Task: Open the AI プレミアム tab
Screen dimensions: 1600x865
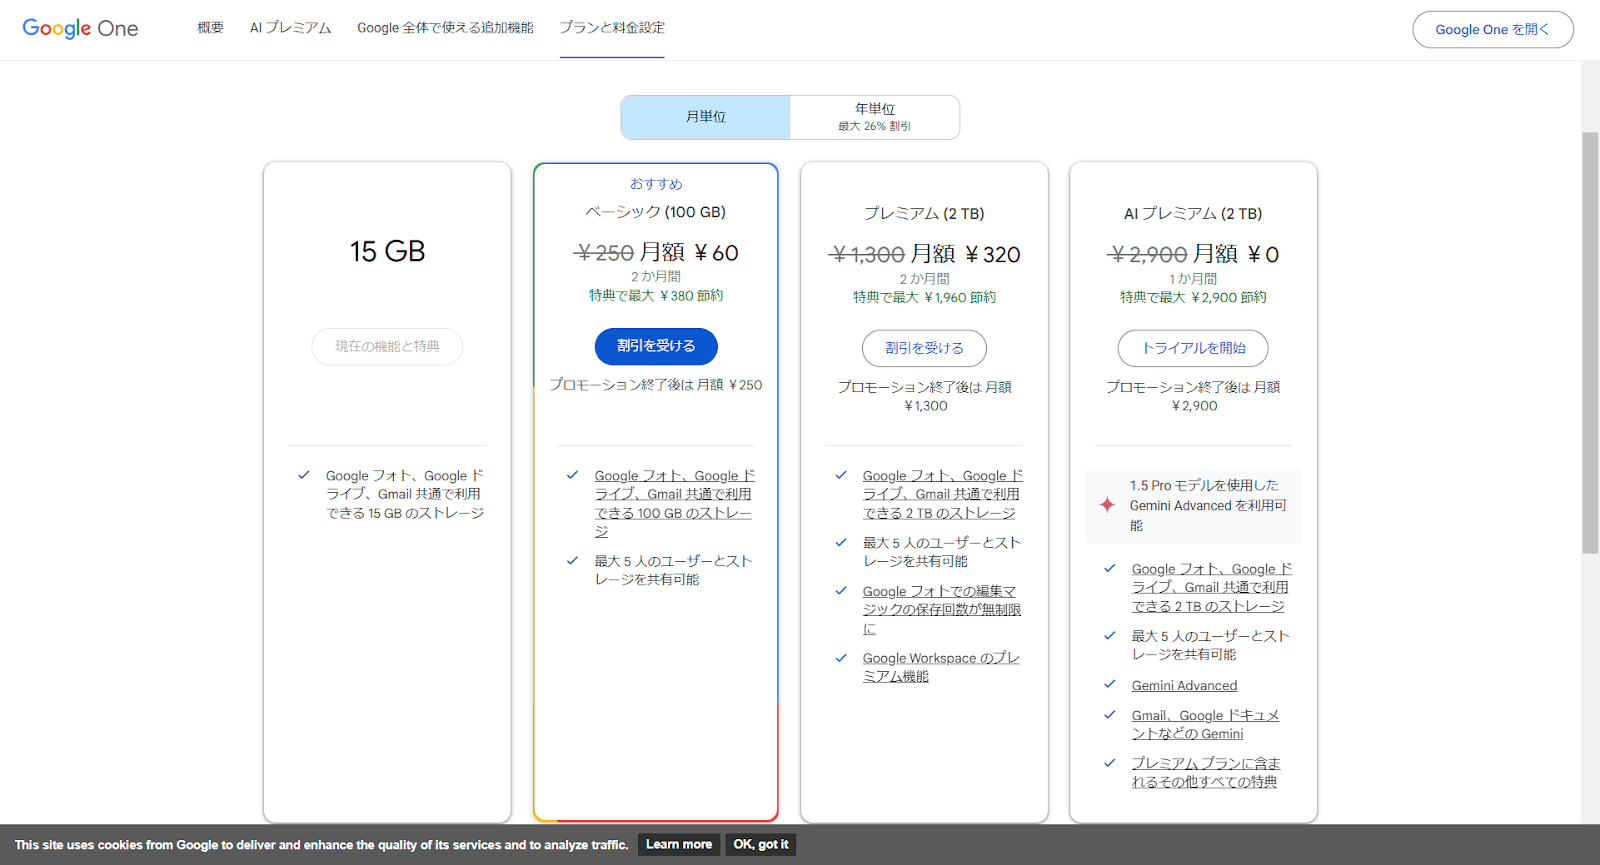Action: click(x=290, y=28)
